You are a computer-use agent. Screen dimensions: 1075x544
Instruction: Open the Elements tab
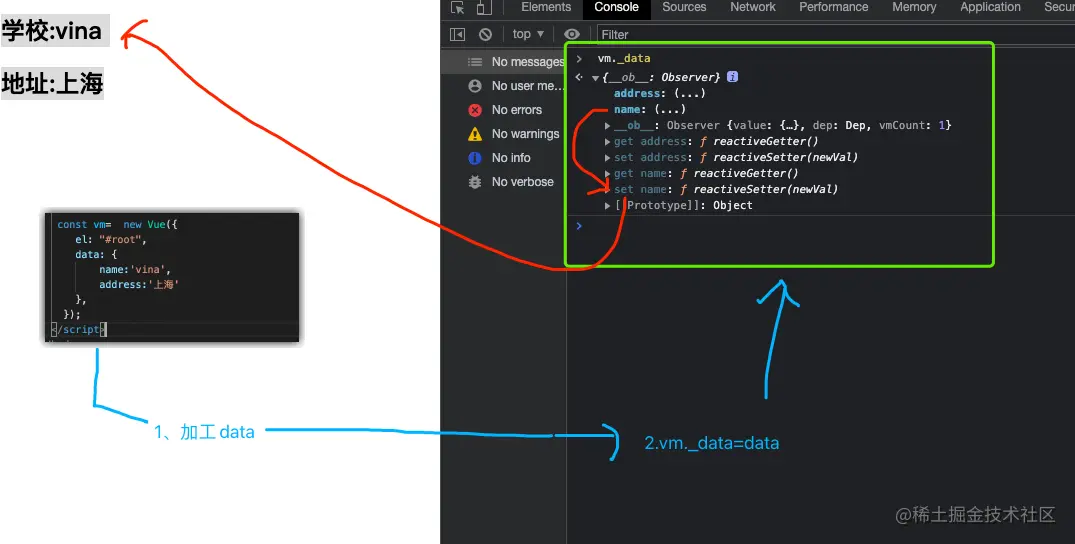(x=546, y=7)
